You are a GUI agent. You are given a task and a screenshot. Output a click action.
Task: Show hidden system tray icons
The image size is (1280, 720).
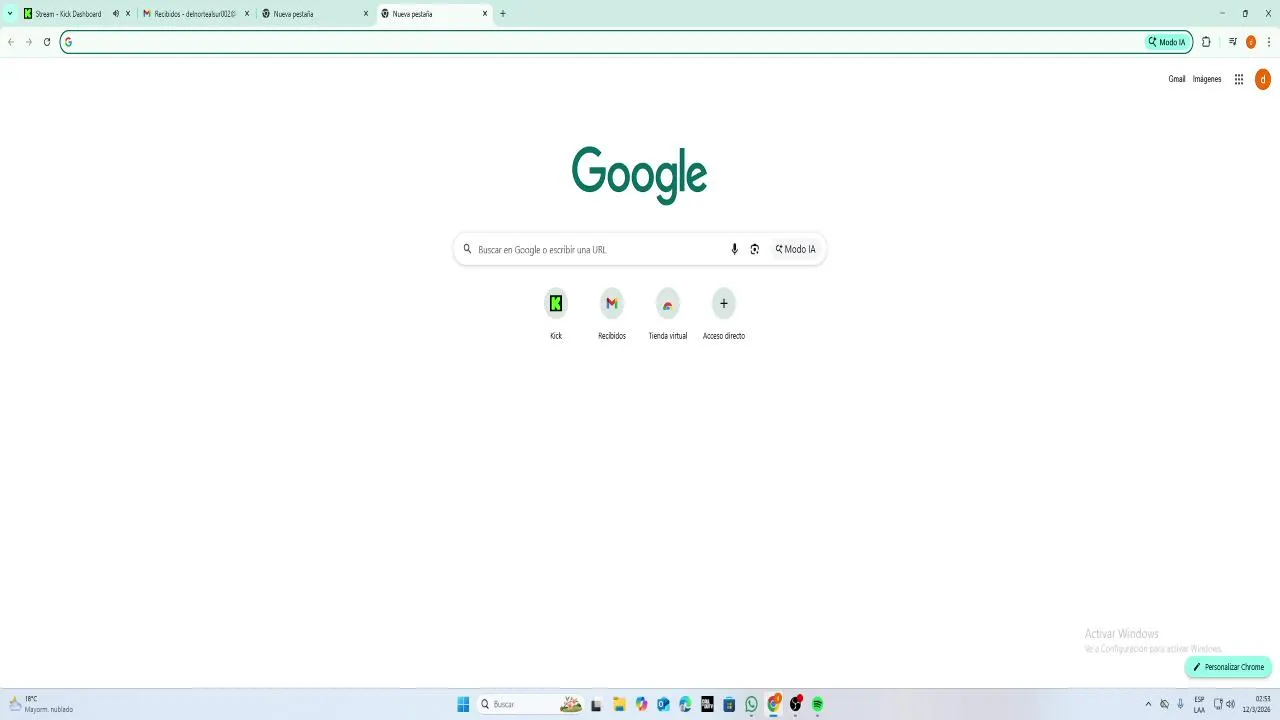(1148, 704)
